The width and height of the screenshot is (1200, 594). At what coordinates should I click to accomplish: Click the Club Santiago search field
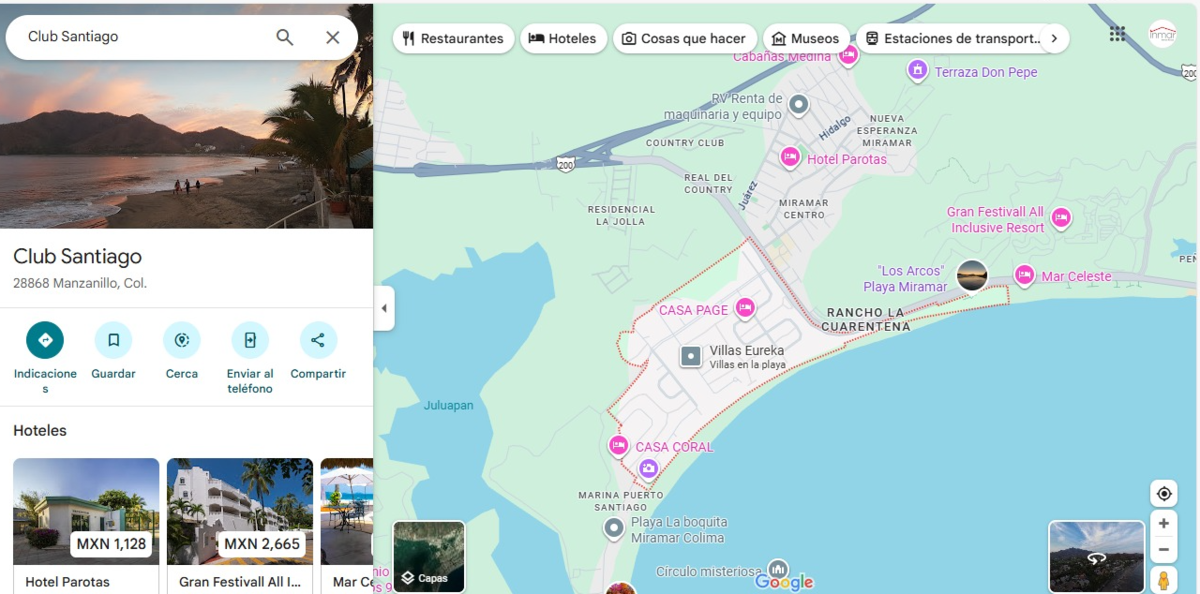140,37
